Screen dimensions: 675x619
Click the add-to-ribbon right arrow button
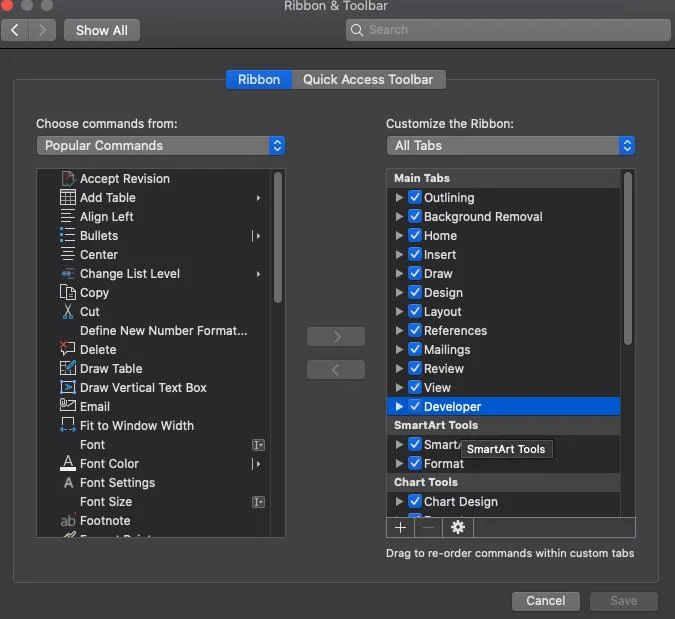coord(336,336)
